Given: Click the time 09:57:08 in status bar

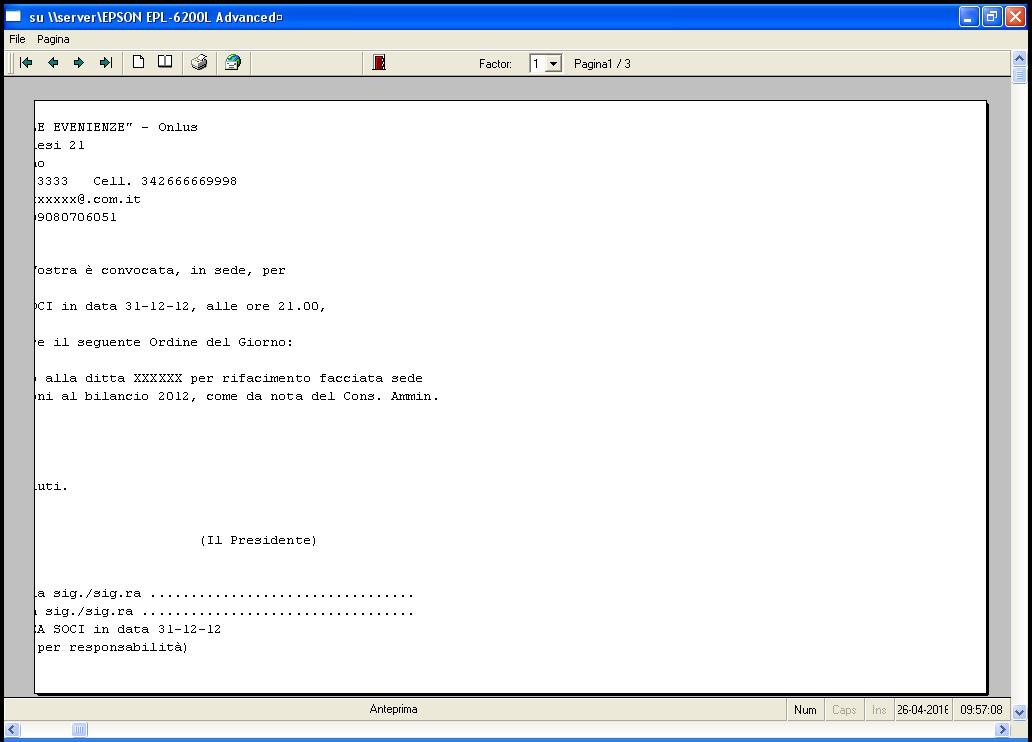Looking at the screenshot, I should click(x=981, y=710).
